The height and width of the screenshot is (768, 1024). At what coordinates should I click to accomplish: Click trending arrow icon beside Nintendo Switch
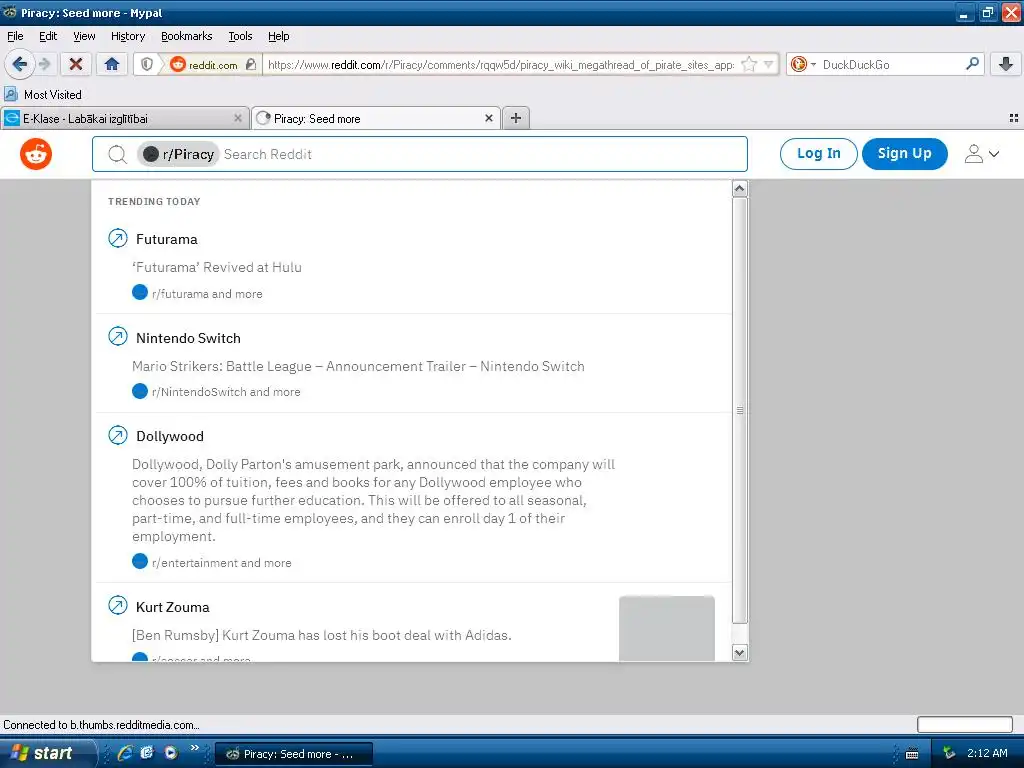(x=118, y=336)
